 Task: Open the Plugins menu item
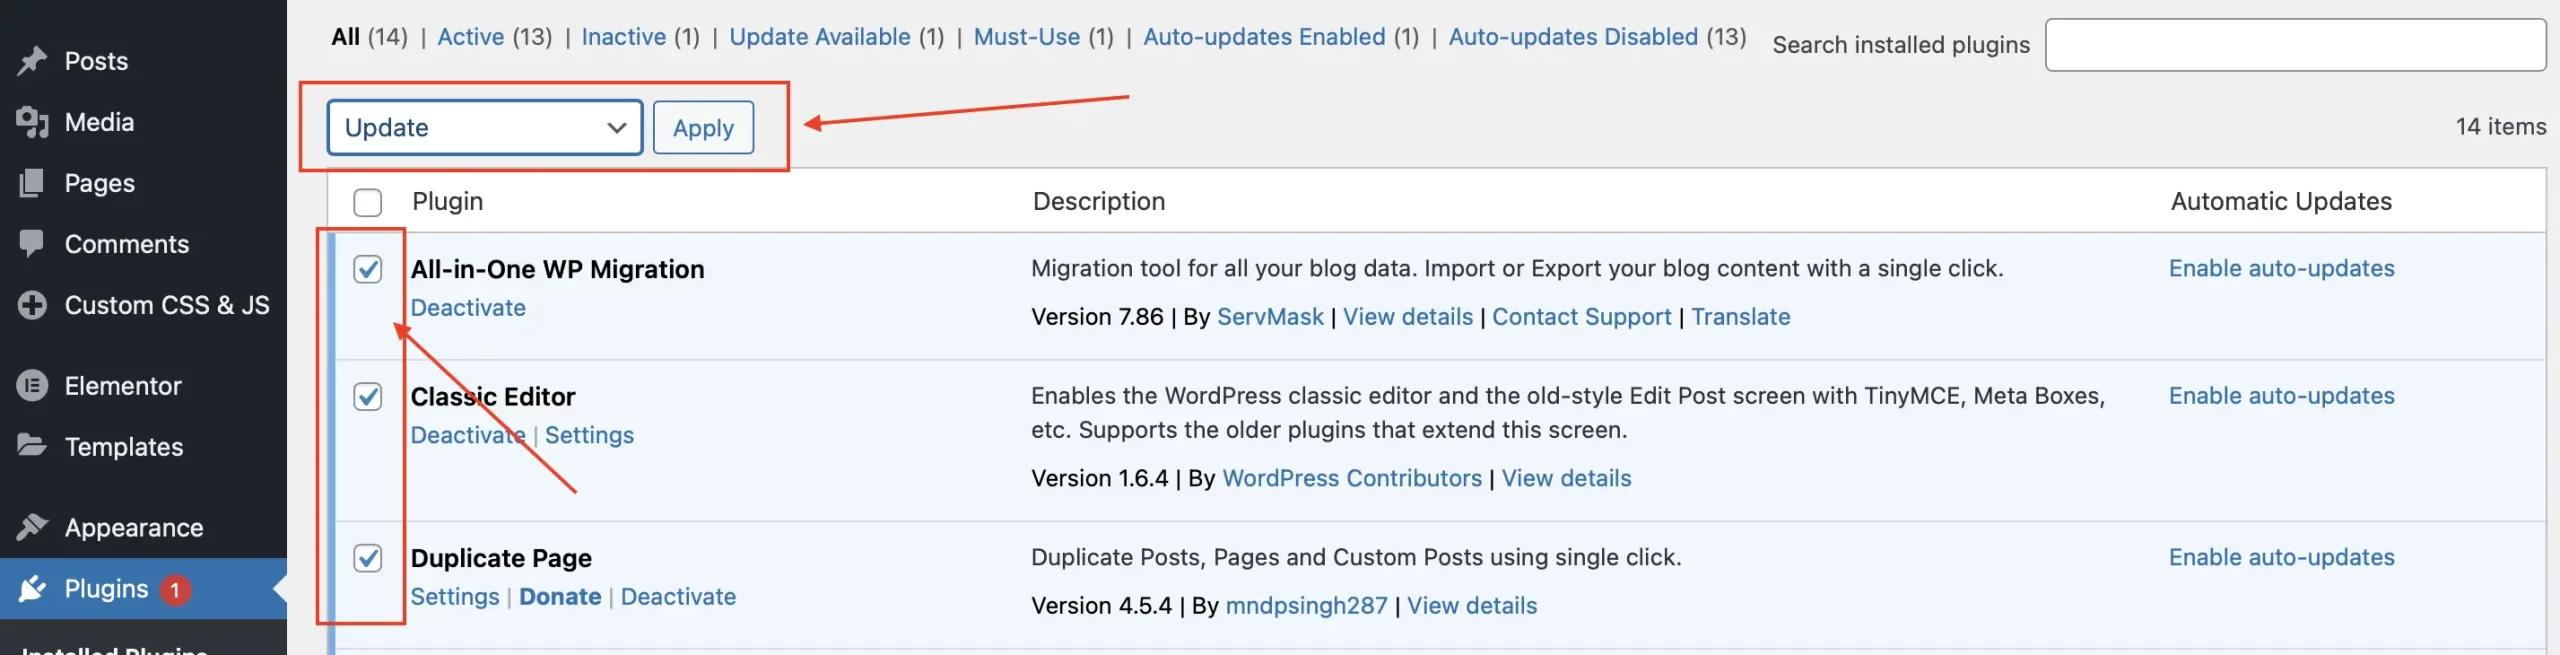(x=143, y=588)
